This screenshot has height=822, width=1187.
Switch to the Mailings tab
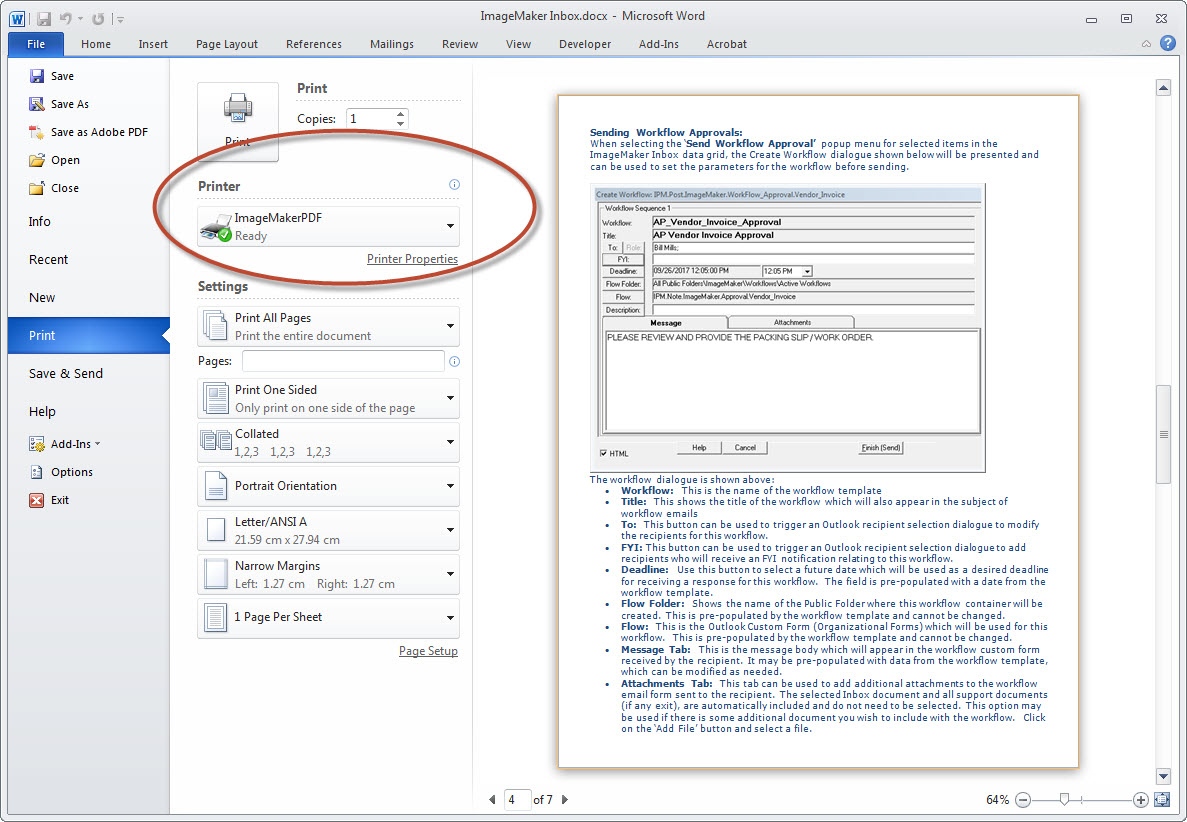(x=391, y=44)
